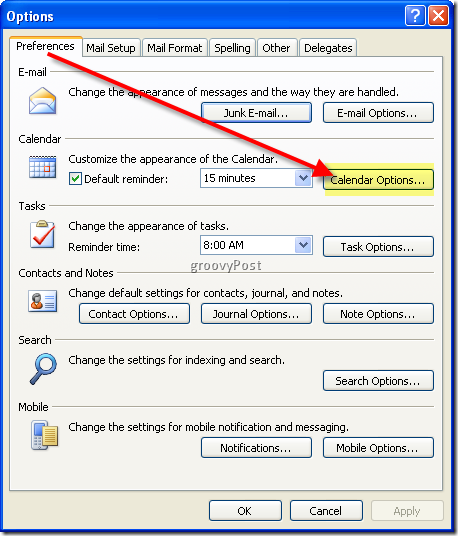The width and height of the screenshot is (458, 536).
Task: Open Task Options dialog
Action: tap(378, 247)
